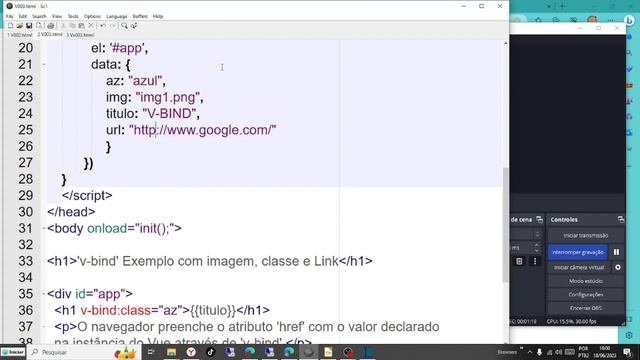This screenshot has height=360, width=640.
Task: Collapse the fold marker at line 35
Action: [44, 294]
